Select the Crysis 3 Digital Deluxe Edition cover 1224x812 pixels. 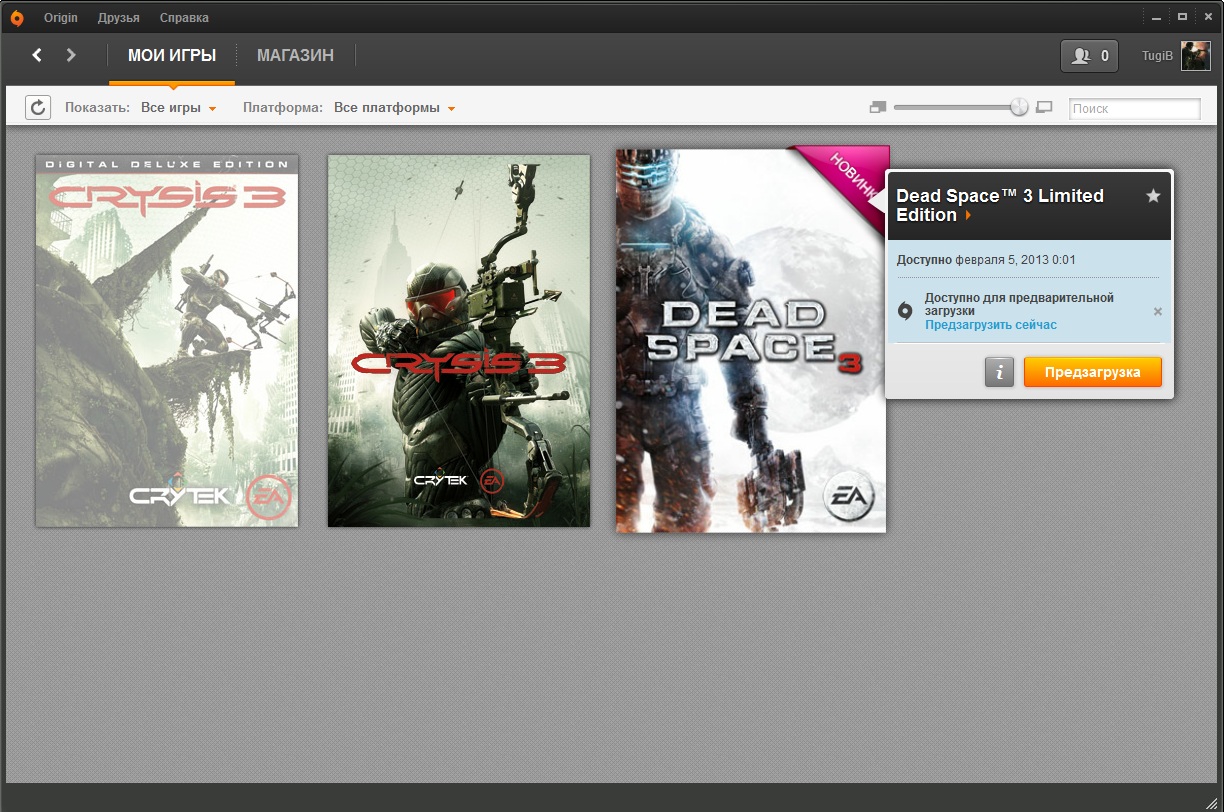click(167, 340)
